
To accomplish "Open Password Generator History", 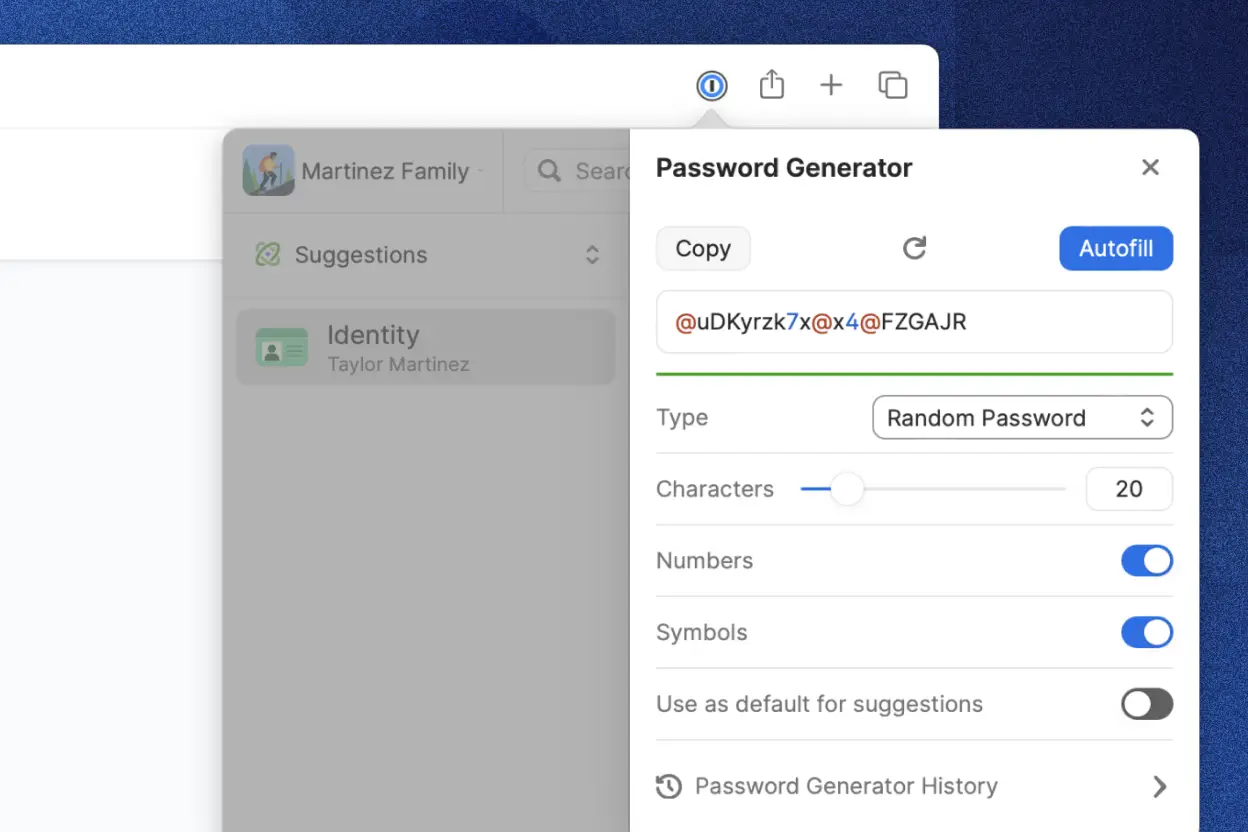I will tap(914, 787).
